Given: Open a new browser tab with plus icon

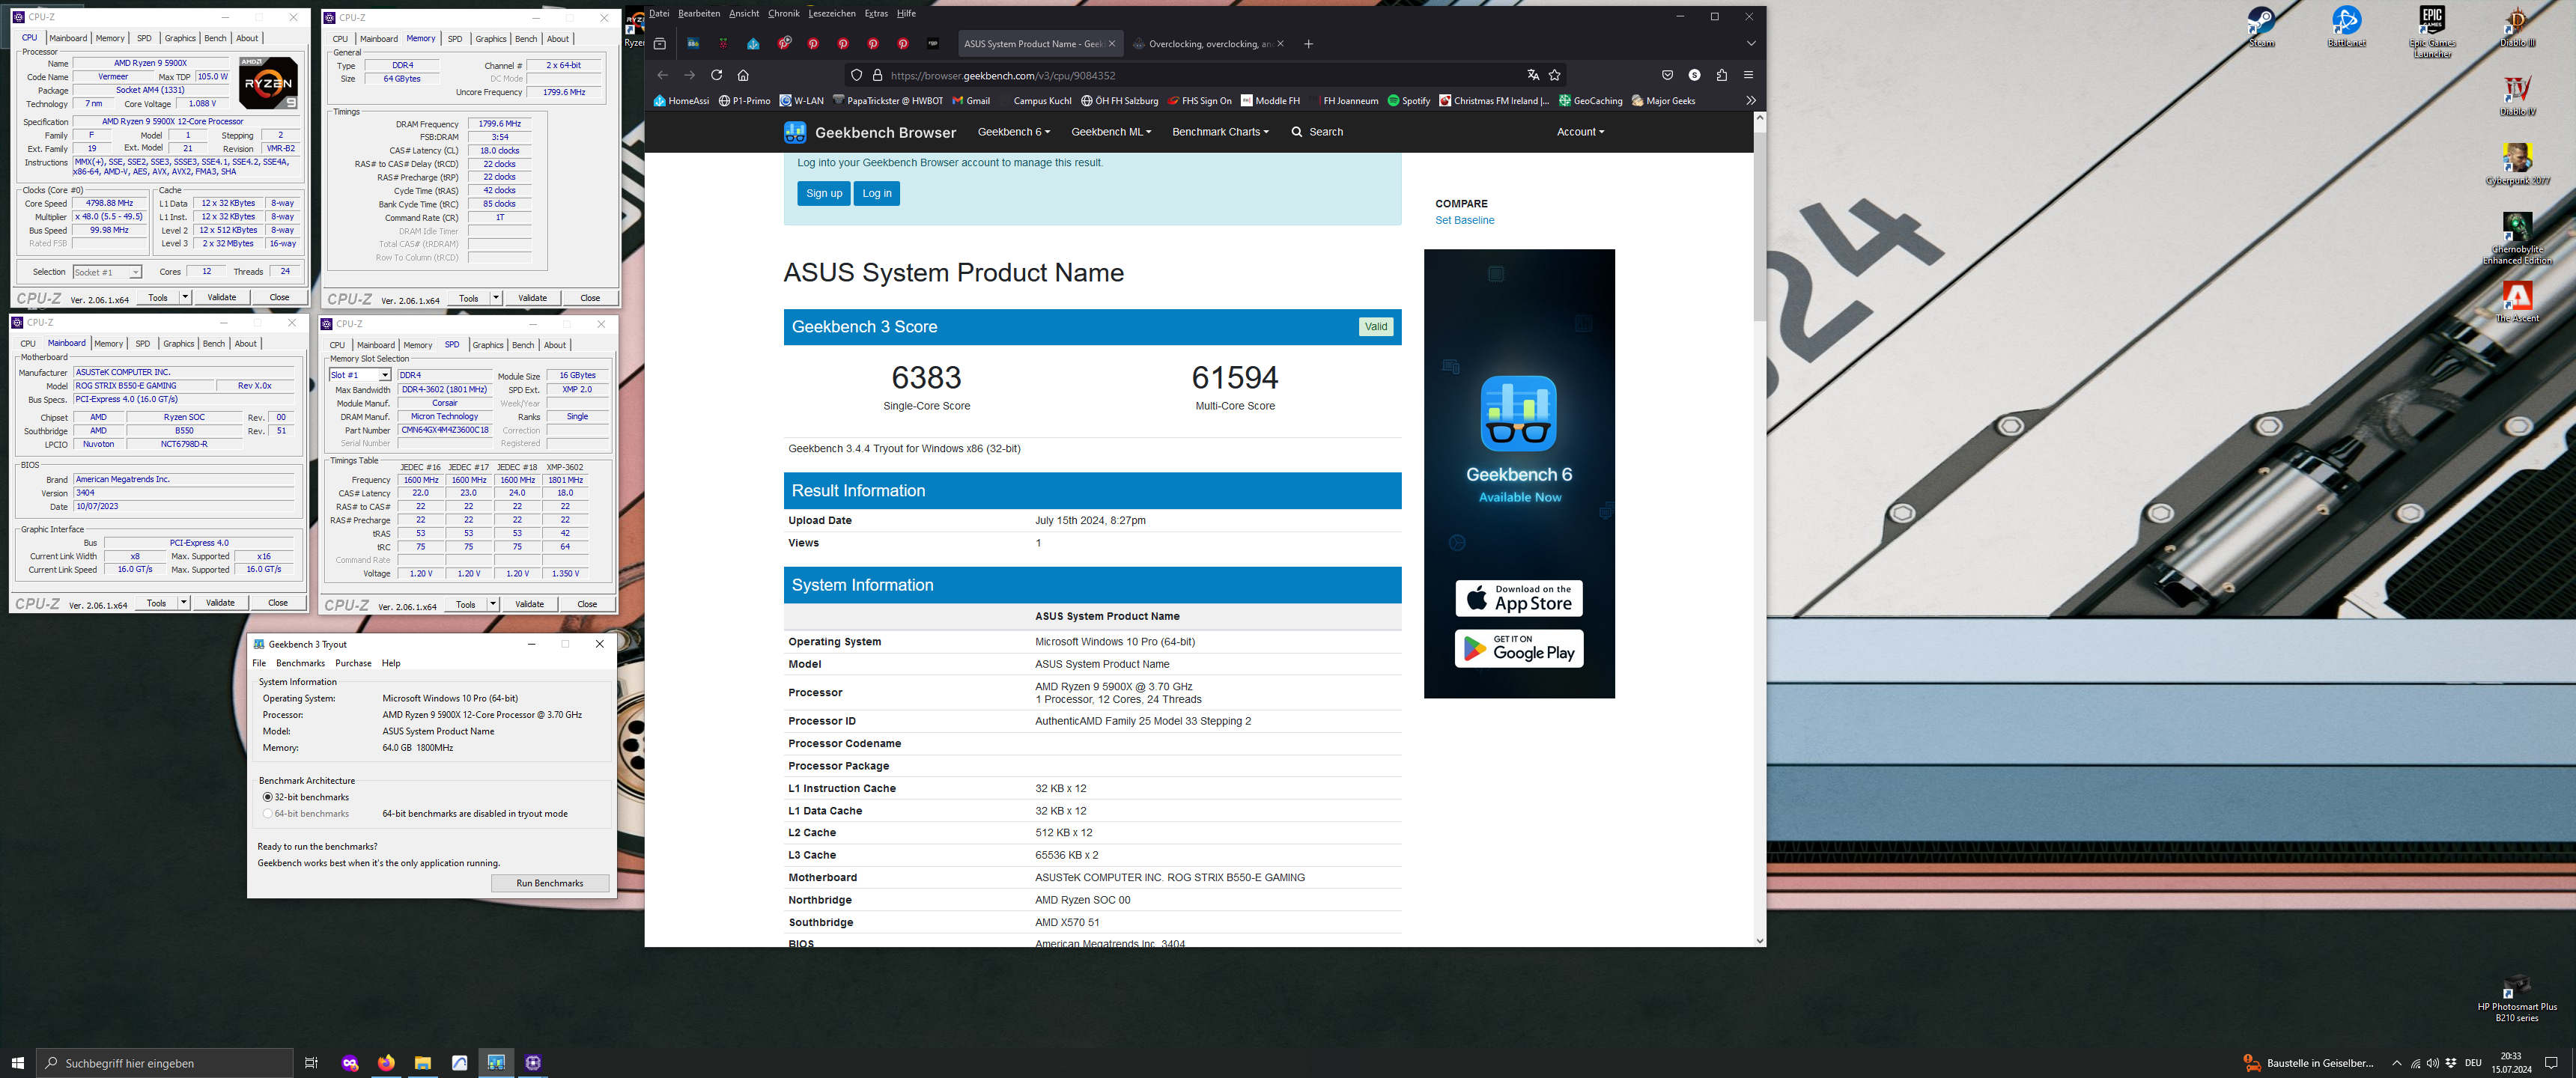Looking at the screenshot, I should (x=1308, y=44).
